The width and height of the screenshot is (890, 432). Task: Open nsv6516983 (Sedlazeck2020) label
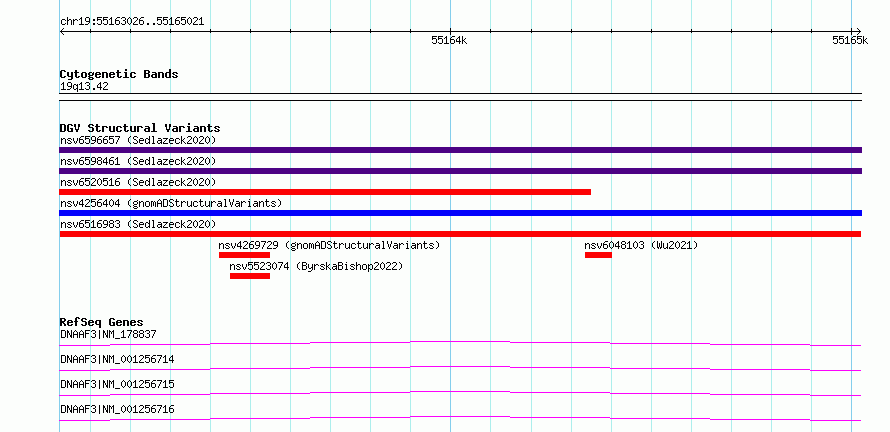(x=138, y=224)
